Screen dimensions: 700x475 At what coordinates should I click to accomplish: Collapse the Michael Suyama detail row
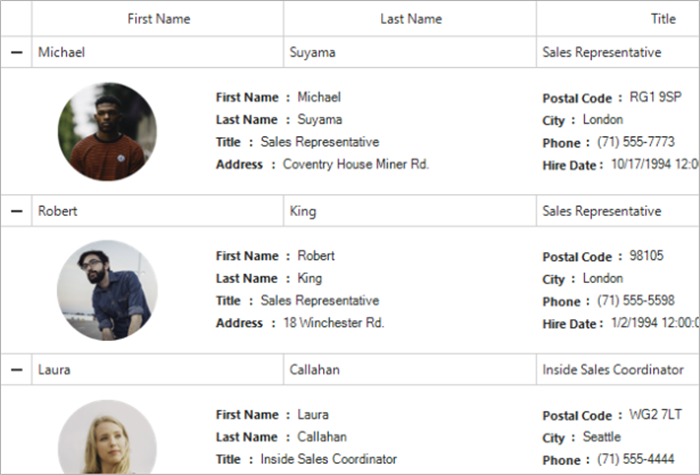(16, 53)
